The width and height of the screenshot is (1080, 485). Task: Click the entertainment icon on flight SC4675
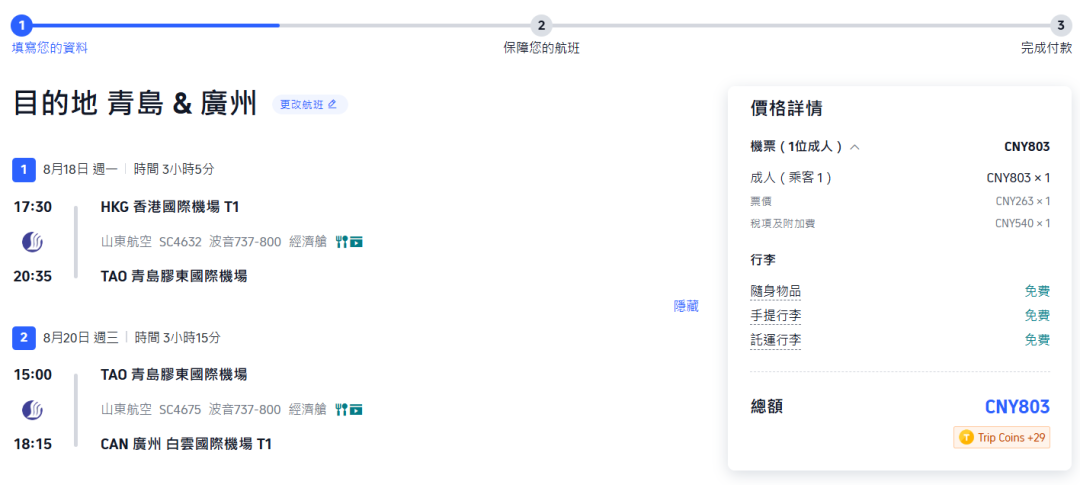356,410
